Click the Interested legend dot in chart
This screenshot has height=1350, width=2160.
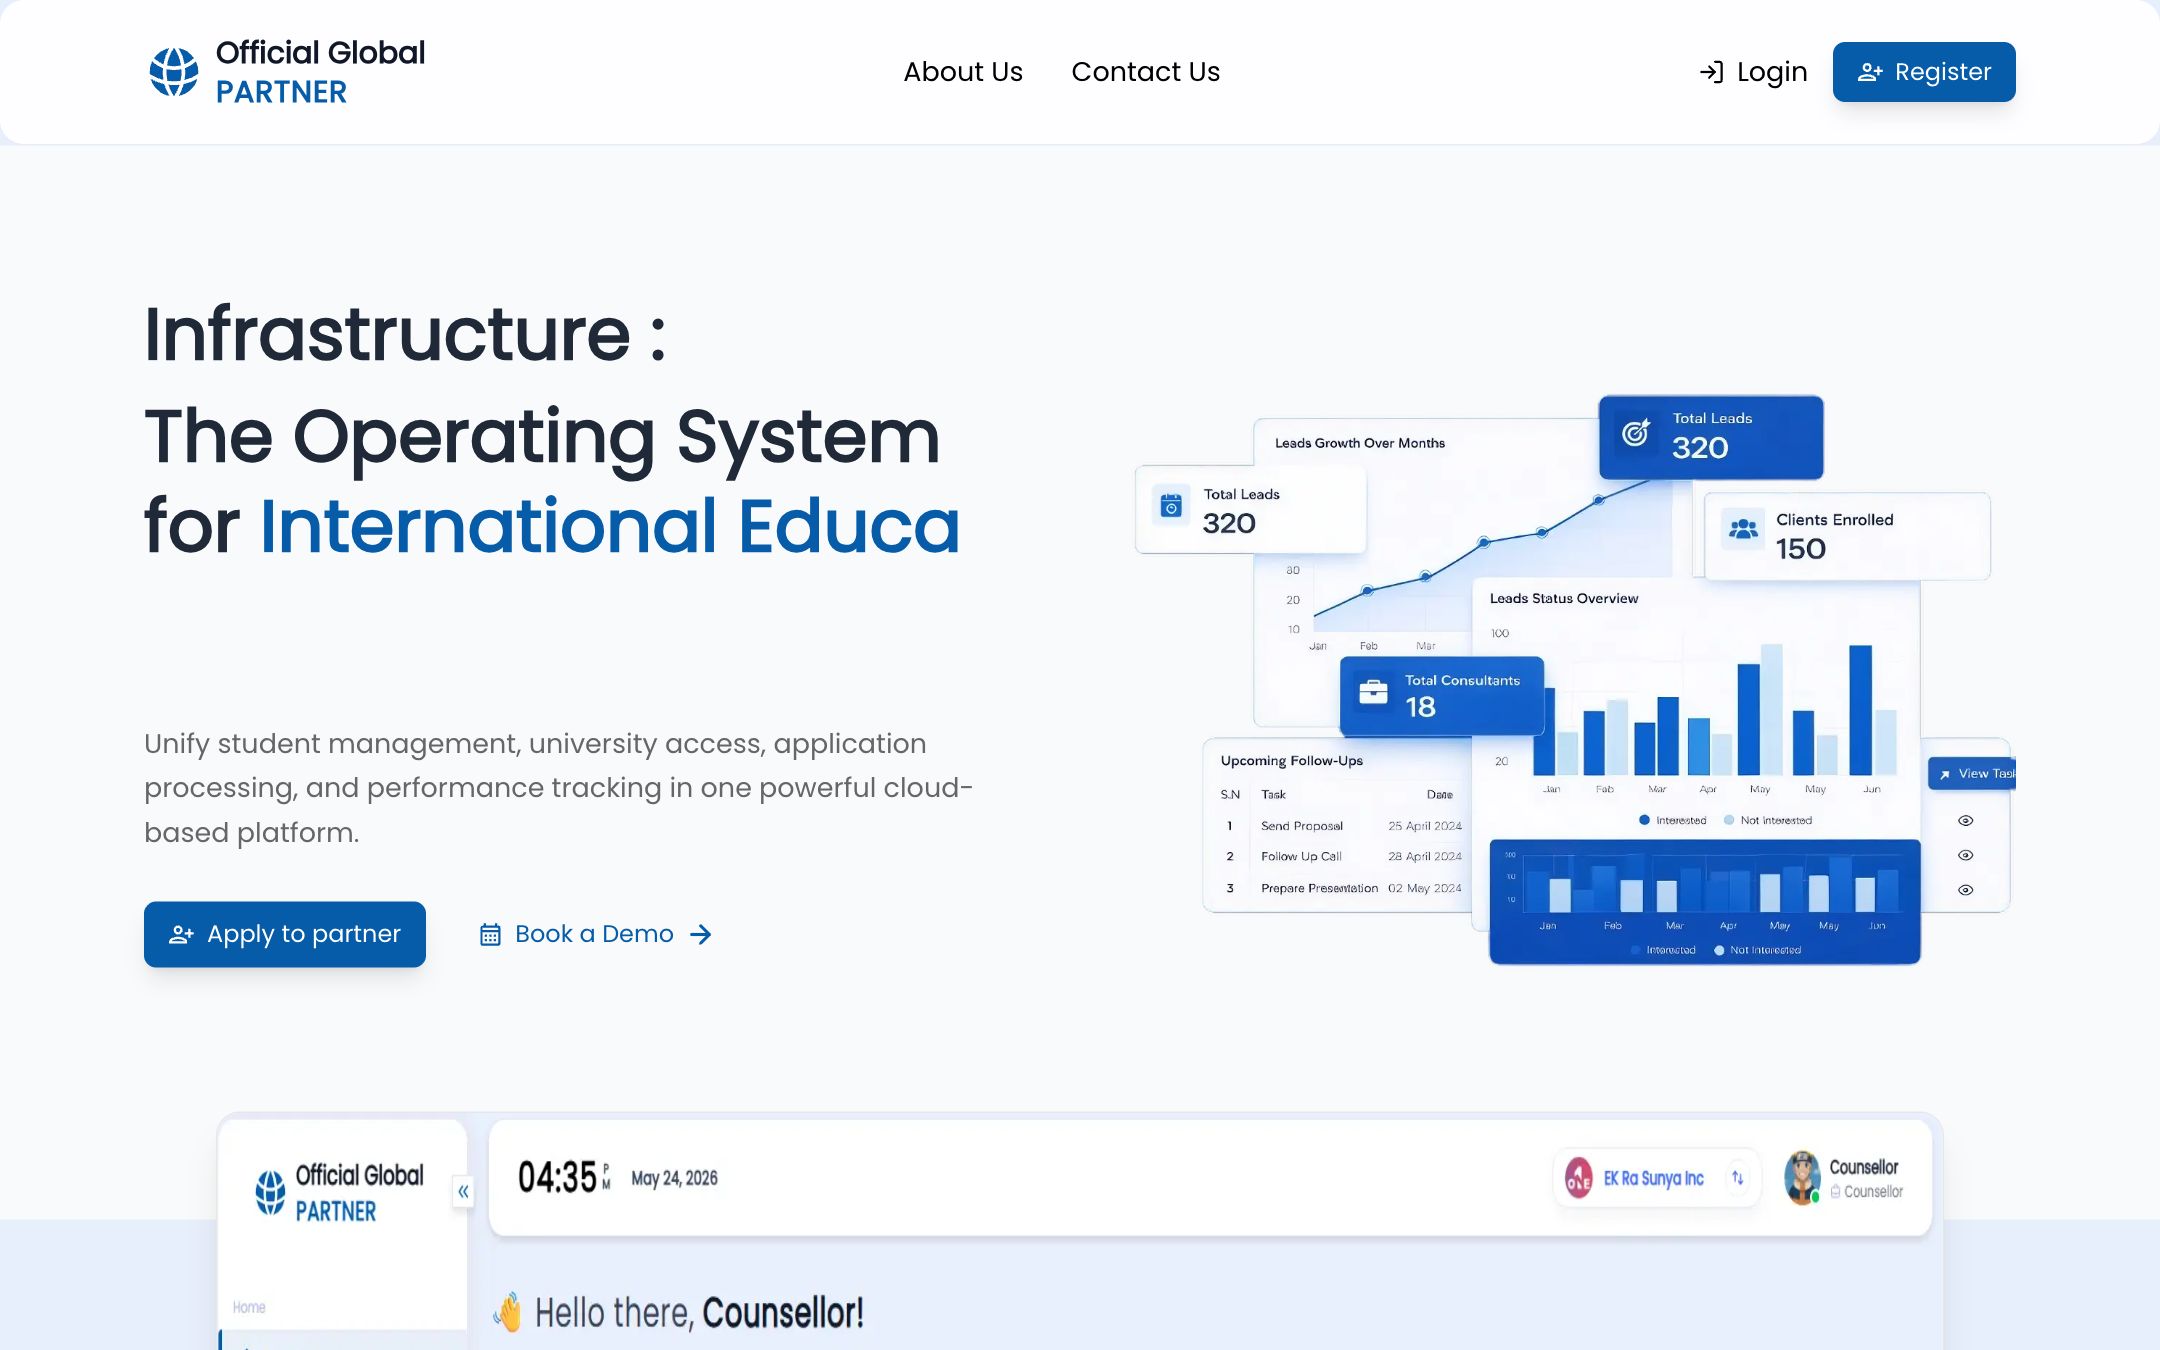[1644, 820]
